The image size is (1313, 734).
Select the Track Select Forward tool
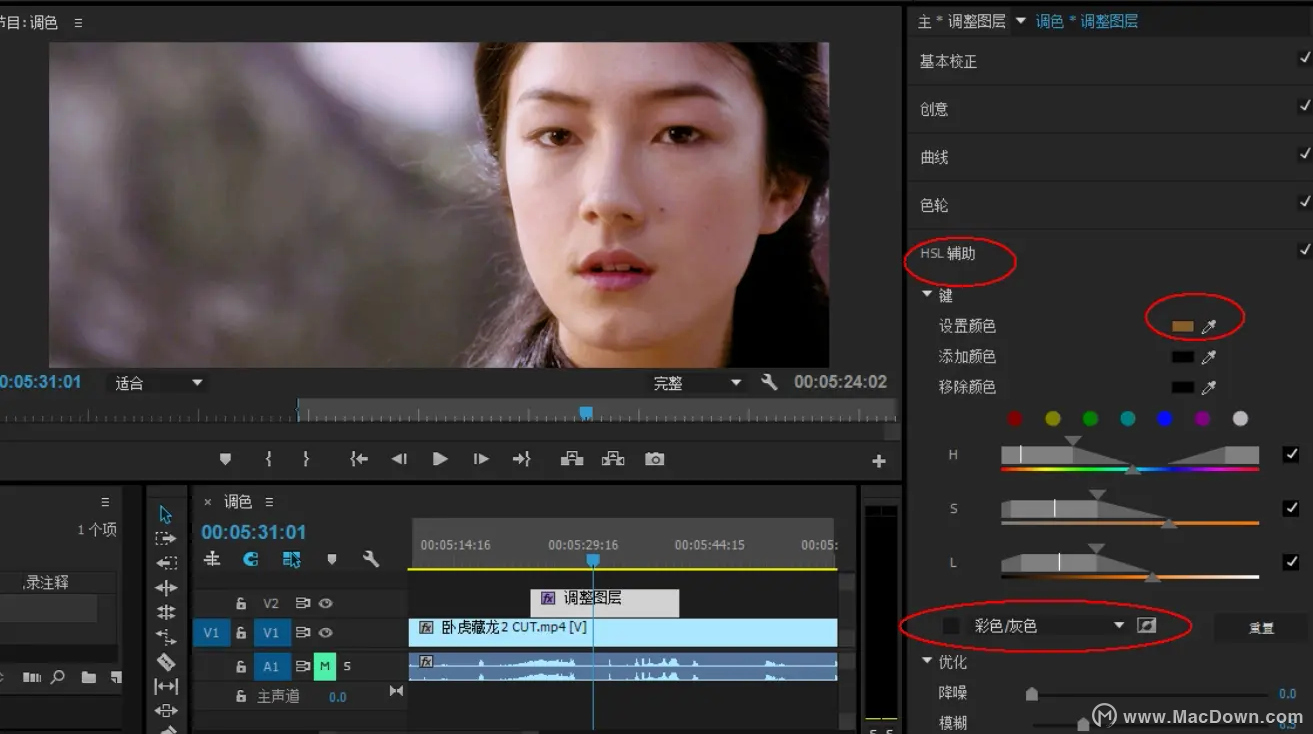pos(165,538)
